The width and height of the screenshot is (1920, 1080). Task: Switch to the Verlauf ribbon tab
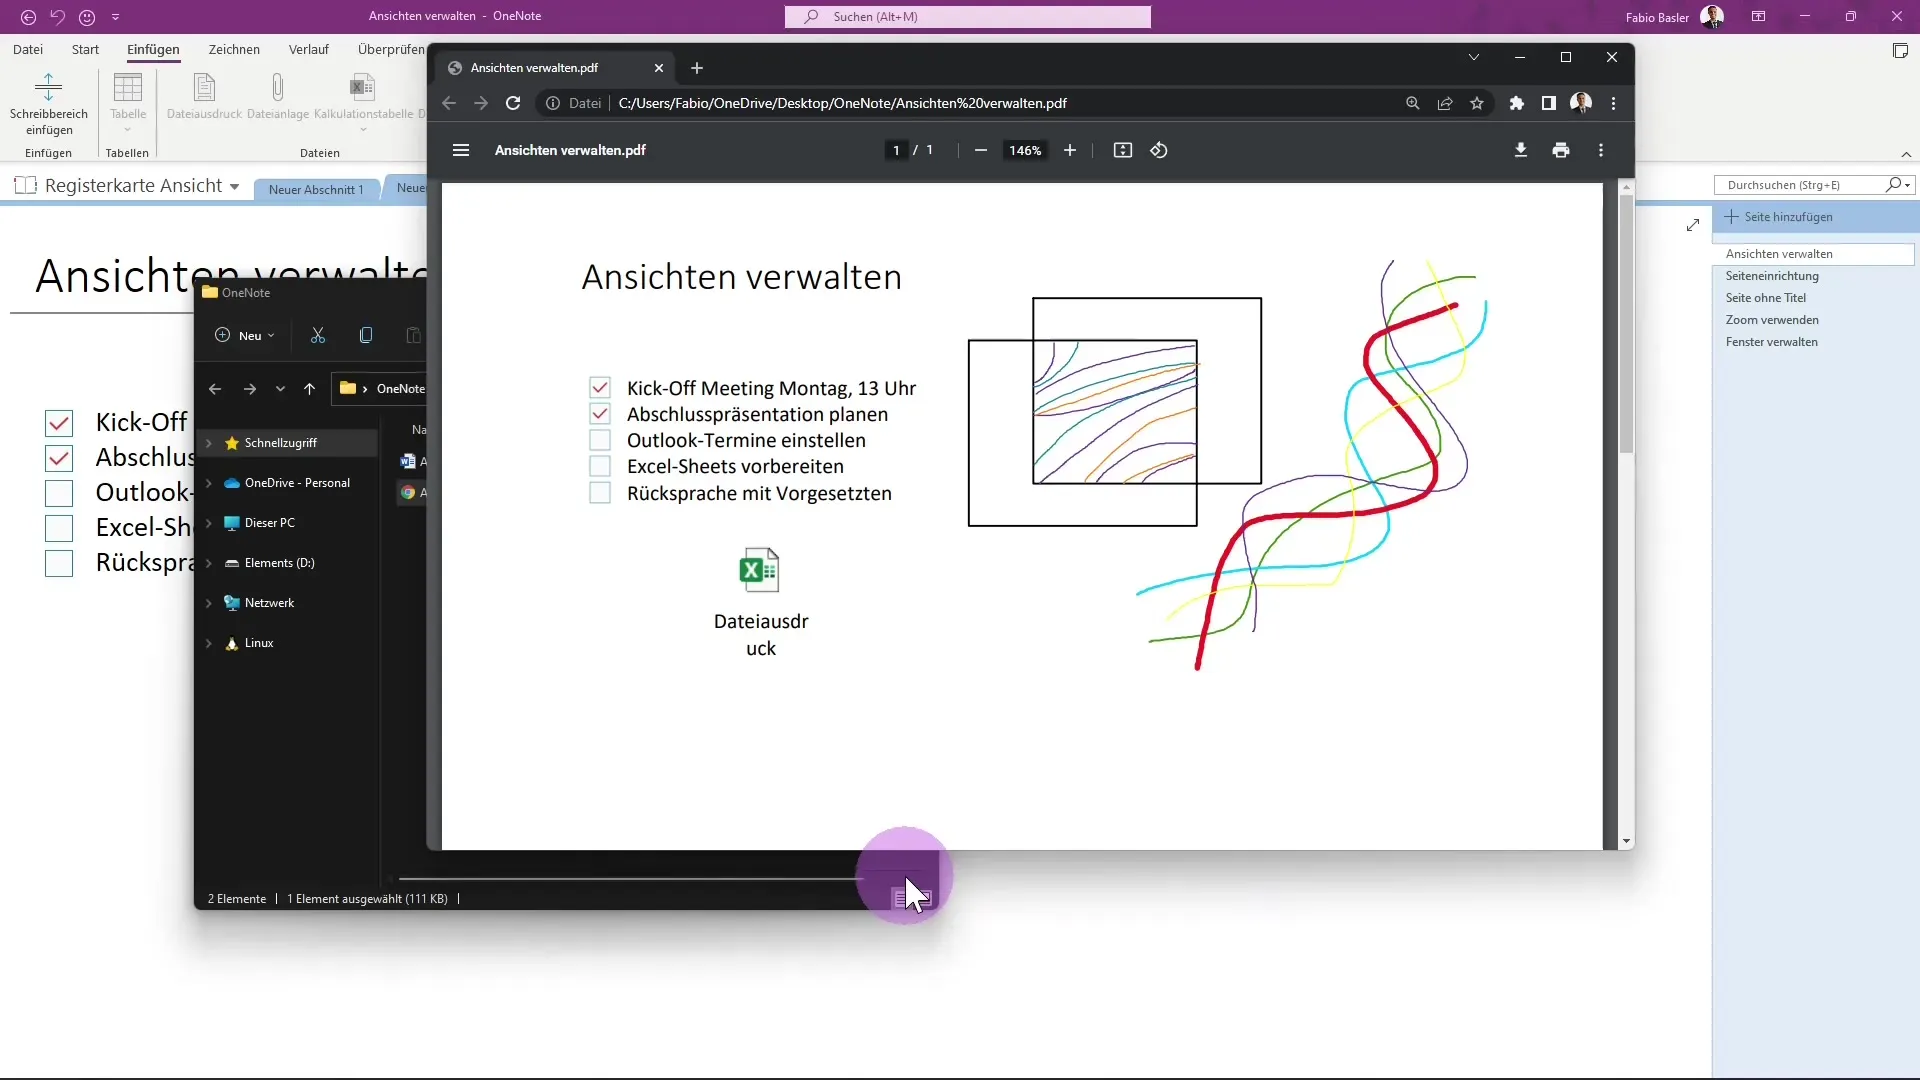coord(308,49)
